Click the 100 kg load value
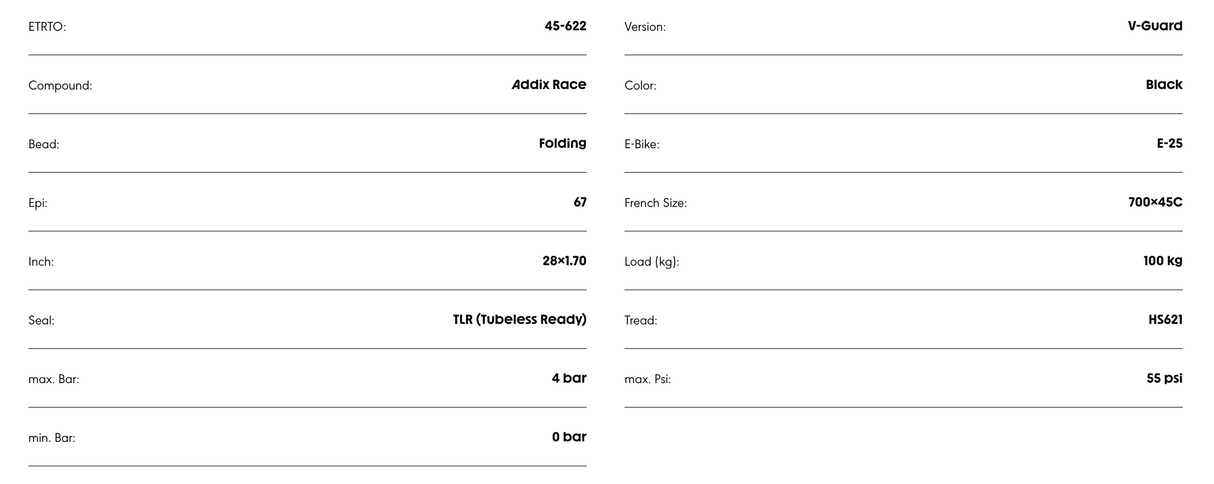 coord(1163,261)
